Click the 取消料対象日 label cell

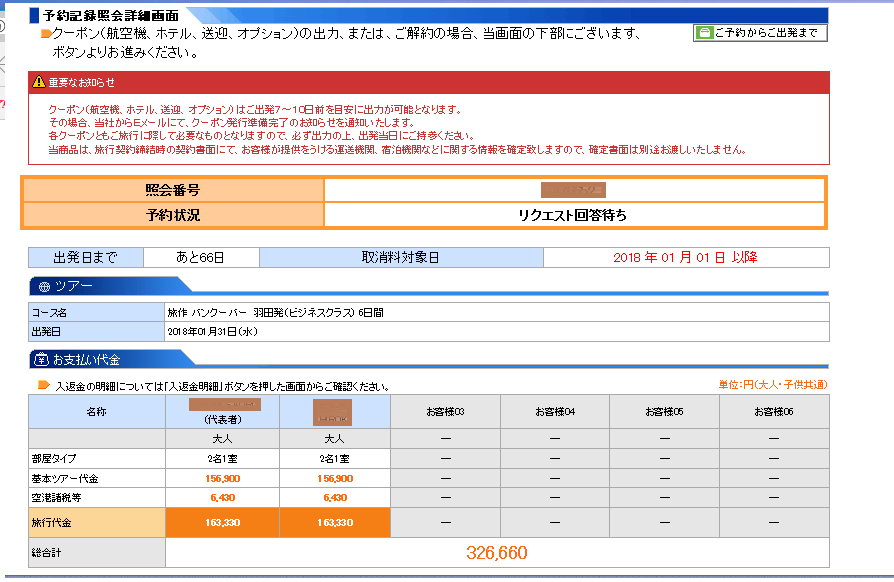click(x=401, y=257)
